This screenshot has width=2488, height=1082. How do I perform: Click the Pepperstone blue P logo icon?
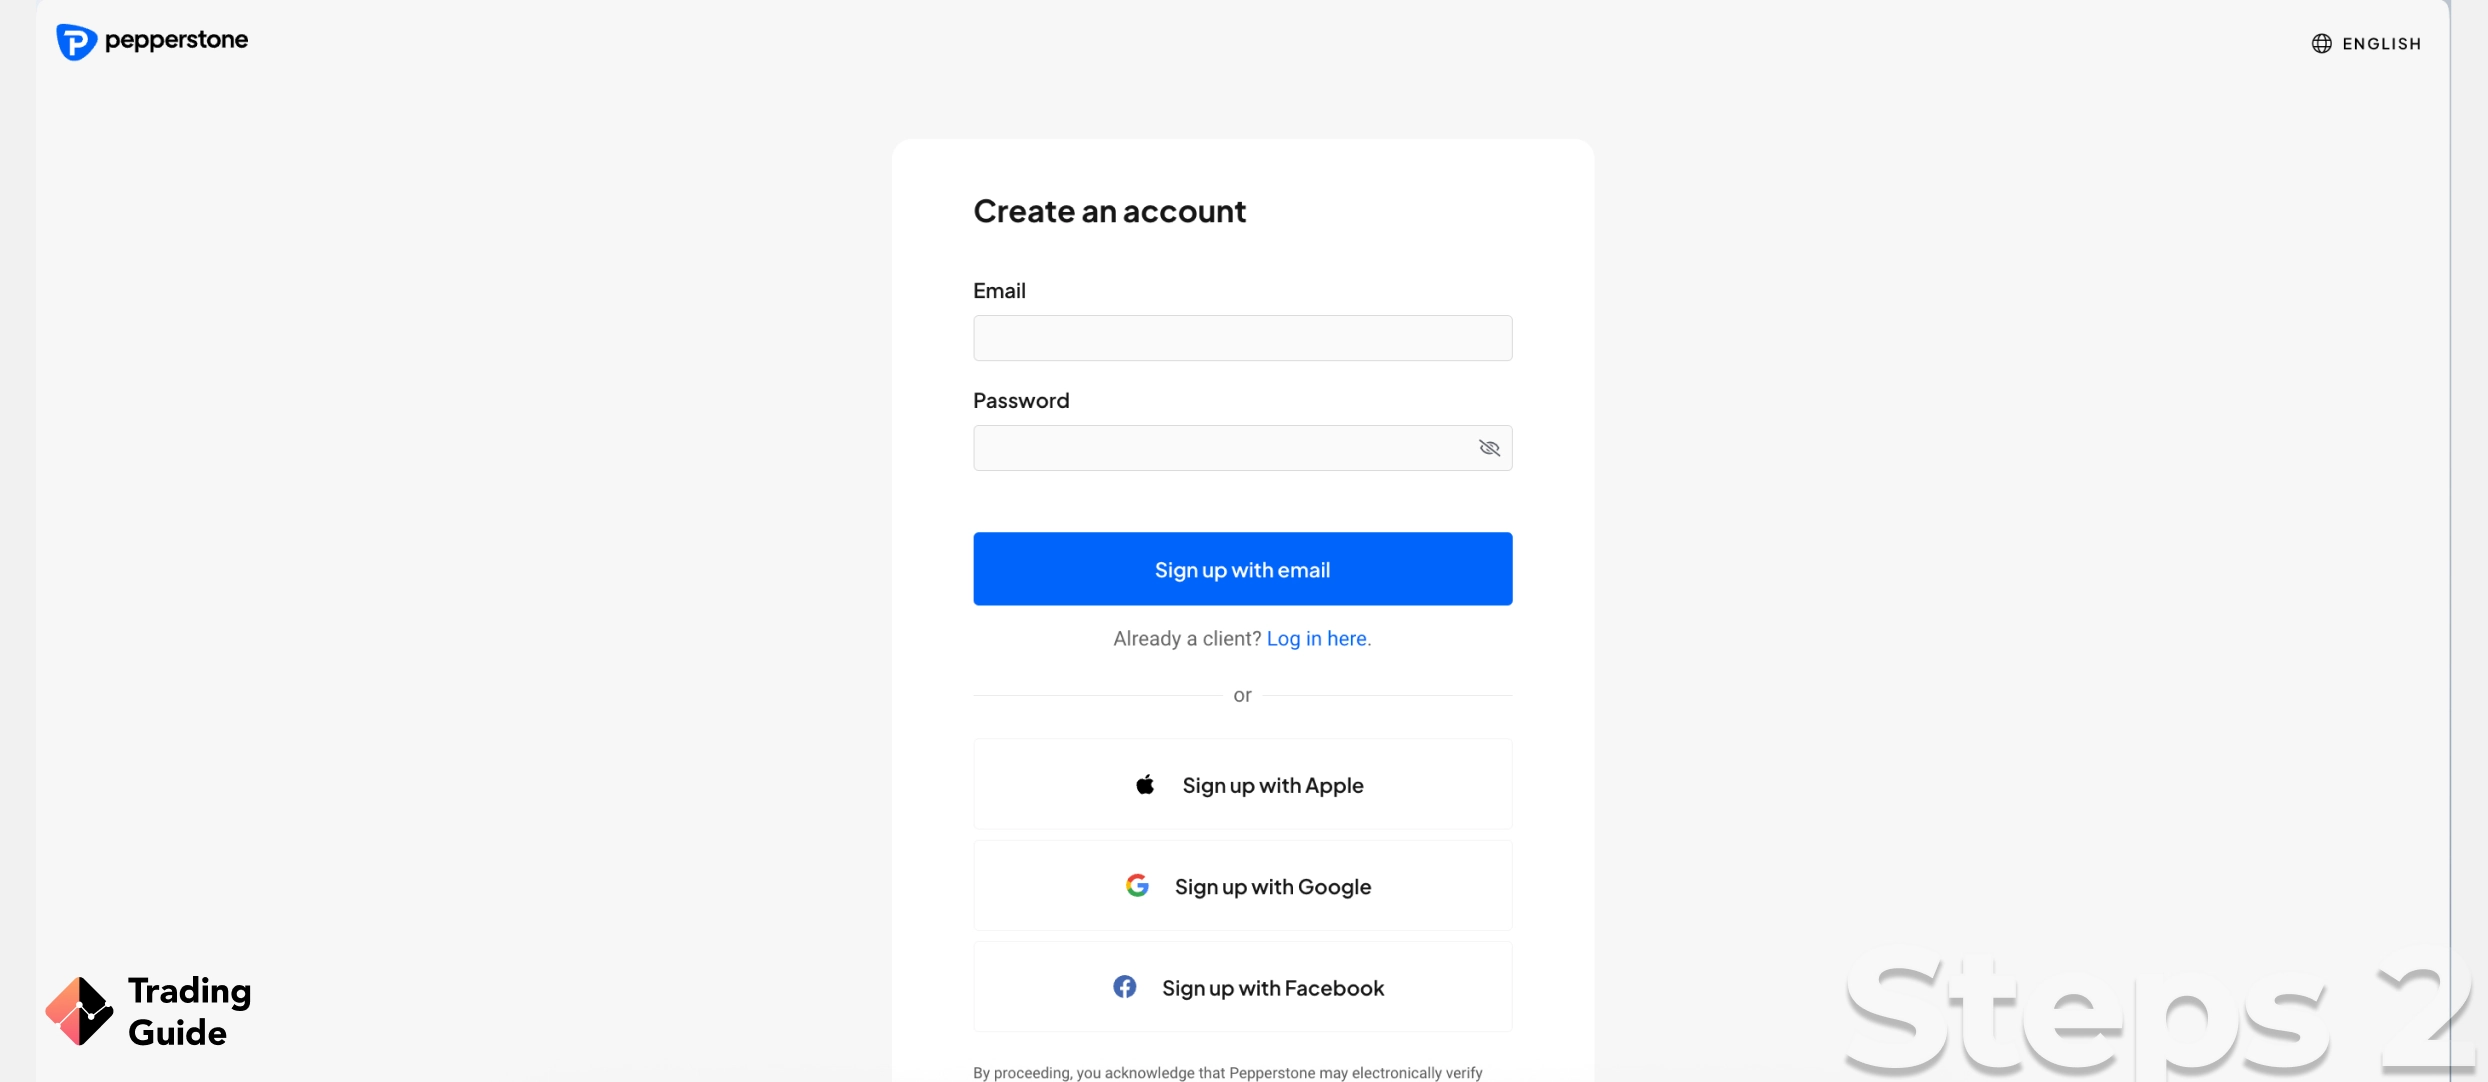pyautogui.click(x=76, y=42)
